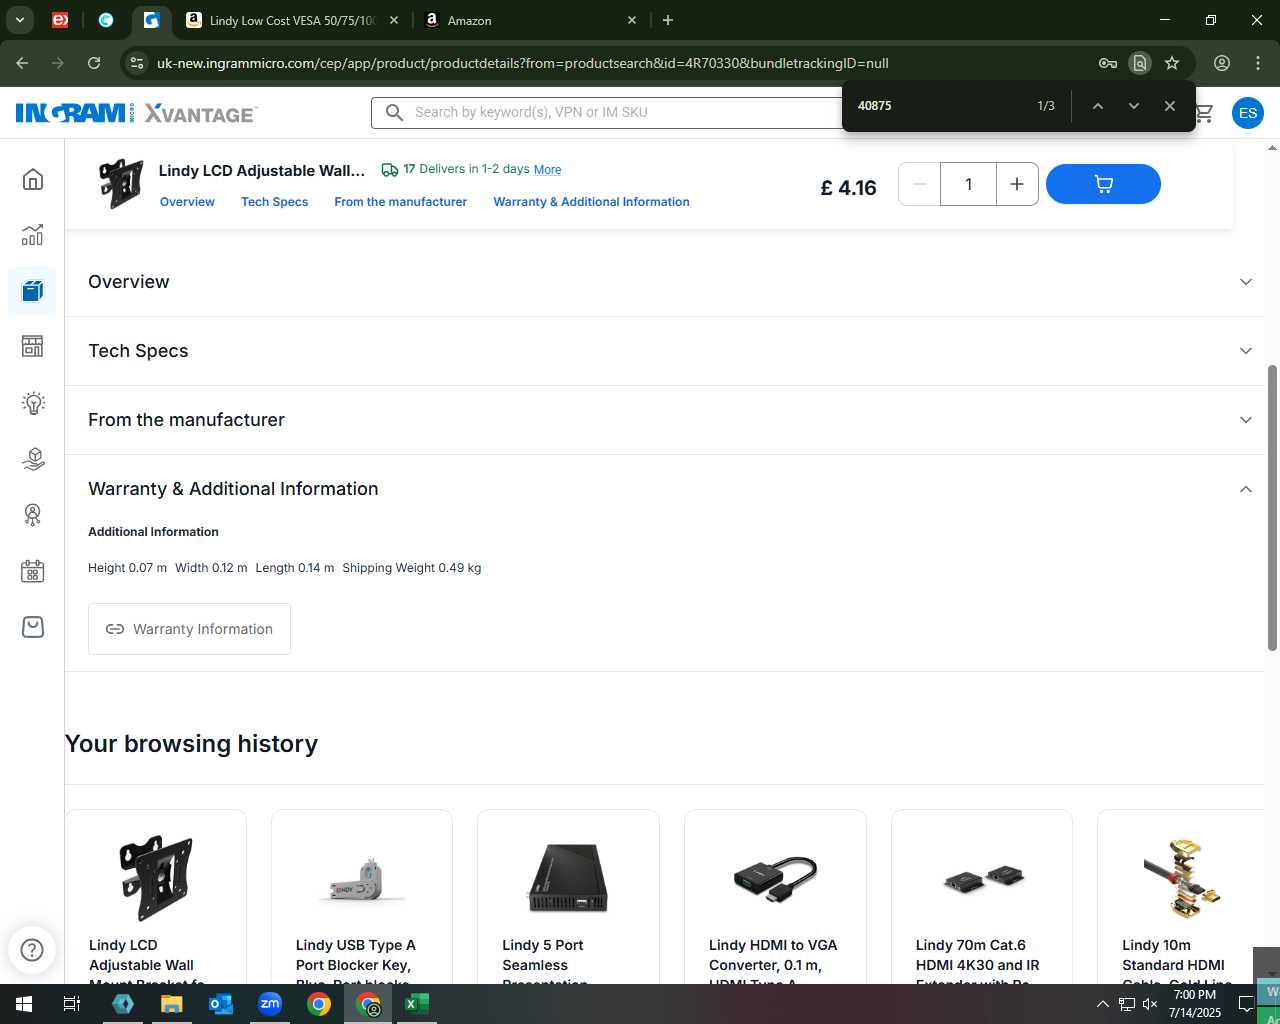The image size is (1280, 1024).
Task: Open Lindy 10m Standard HDMI cable card
Action: 1181,895
